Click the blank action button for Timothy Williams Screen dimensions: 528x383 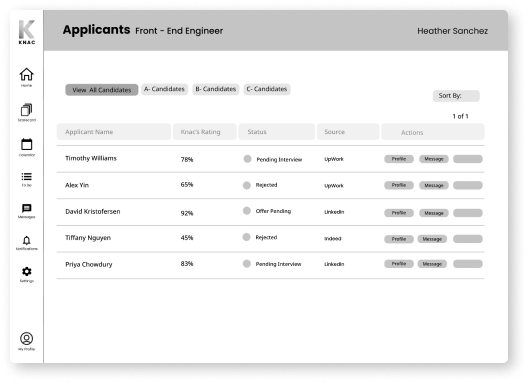click(x=468, y=159)
